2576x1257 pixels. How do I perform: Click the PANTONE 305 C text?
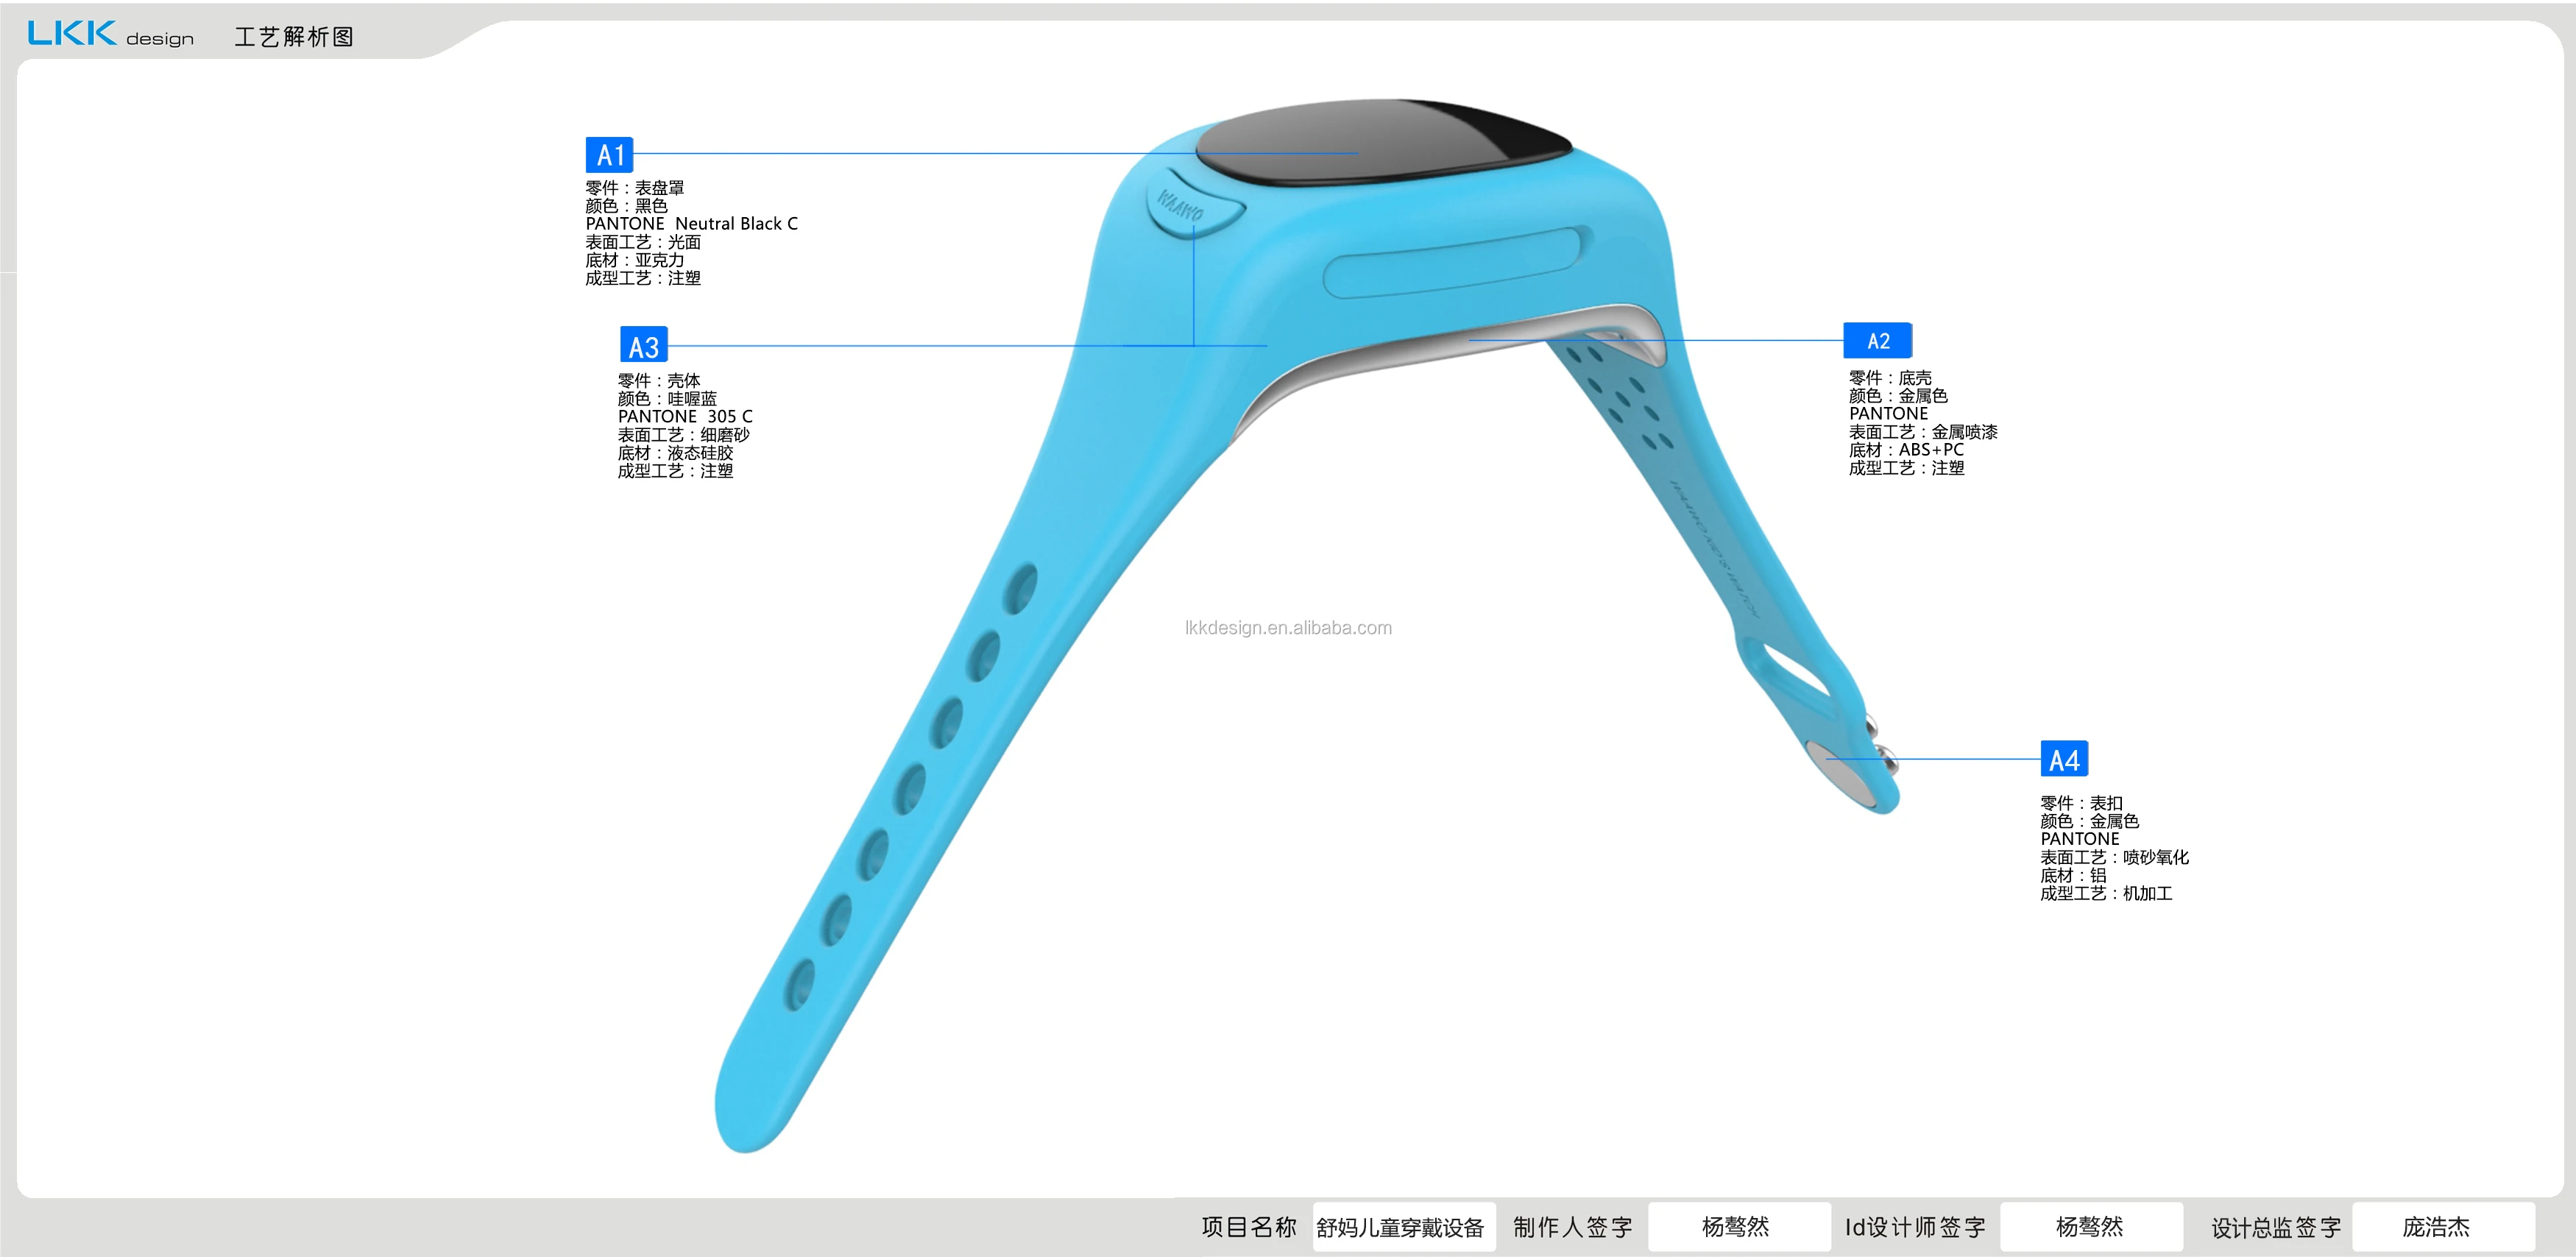[685, 416]
